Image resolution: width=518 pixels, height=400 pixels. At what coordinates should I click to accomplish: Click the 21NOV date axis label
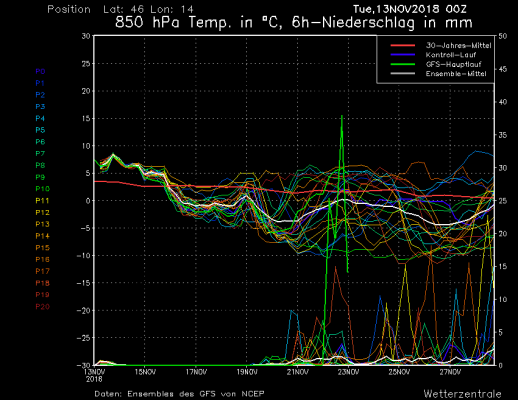coord(298,372)
